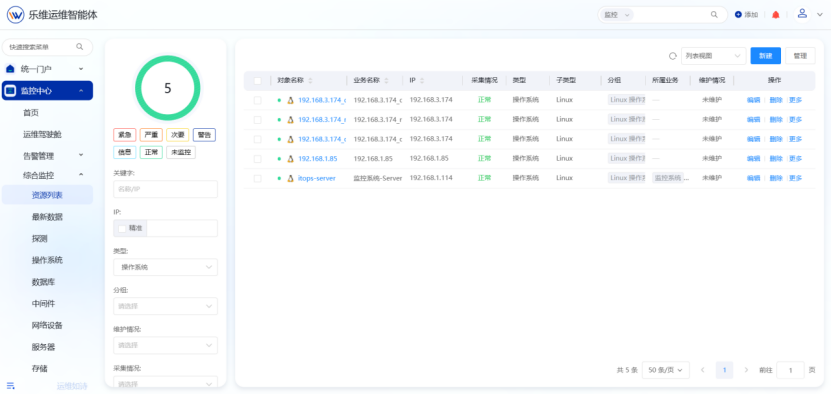This screenshot has height=395, width=831.
Task: Open the 类型 操作系统 dropdown
Action: pos(165,267)
